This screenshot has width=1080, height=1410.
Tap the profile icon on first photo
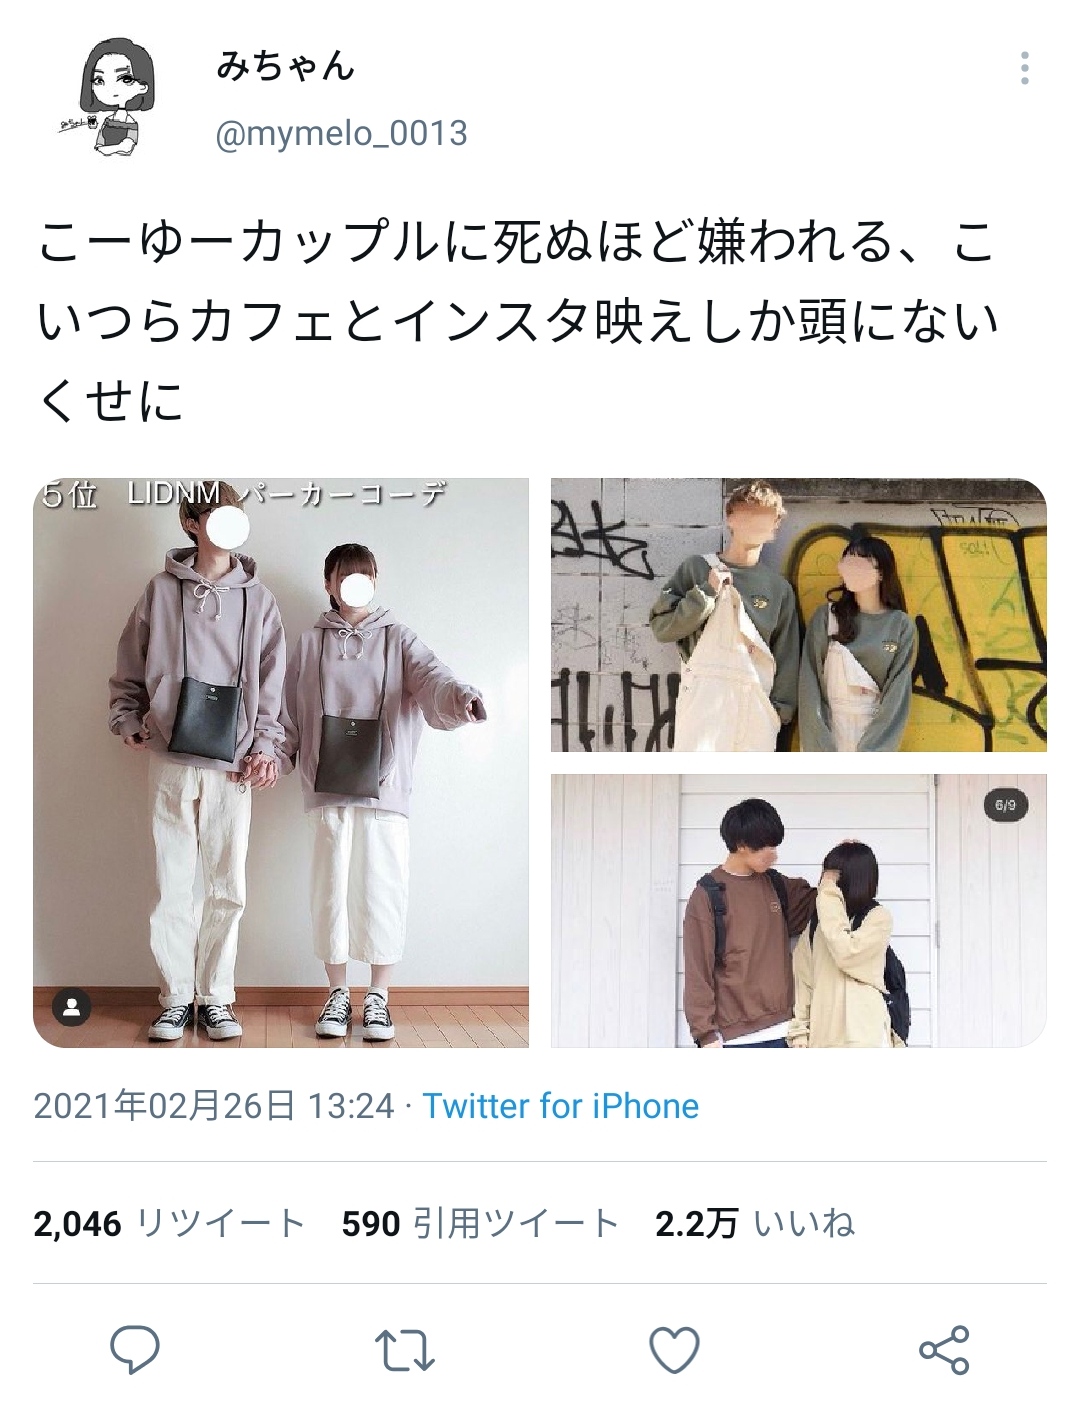(x=72, y=1008)
